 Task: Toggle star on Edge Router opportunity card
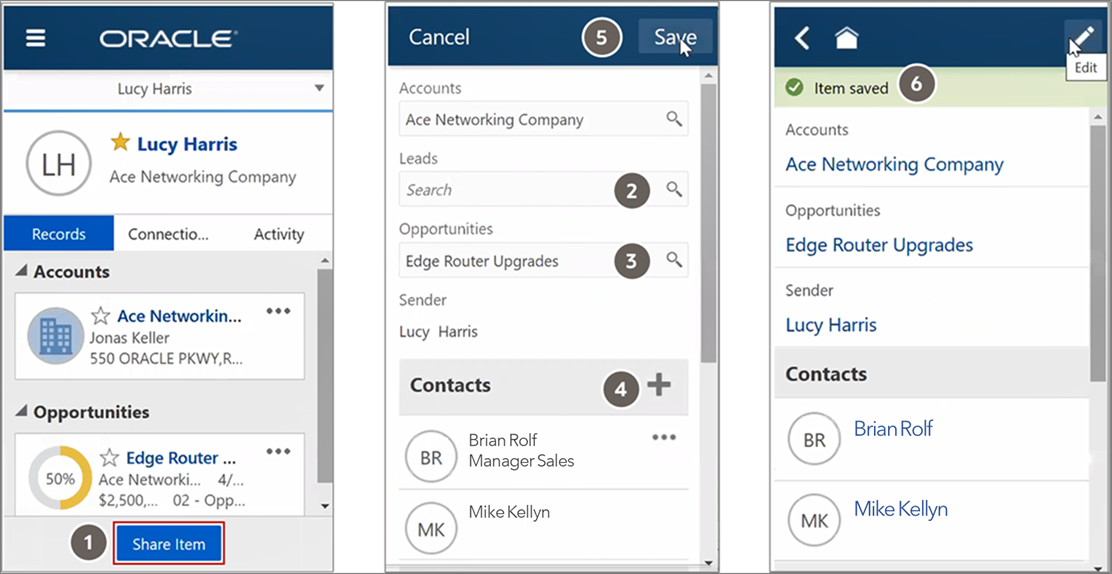pyautogui.click(x=109, y=457)
